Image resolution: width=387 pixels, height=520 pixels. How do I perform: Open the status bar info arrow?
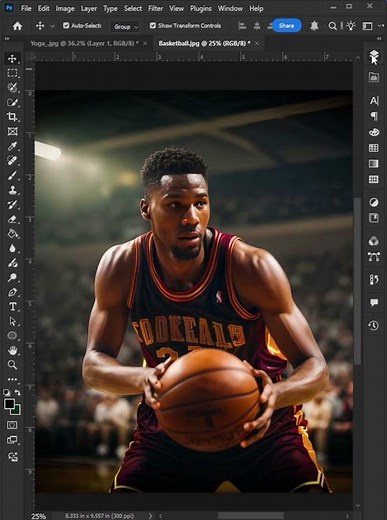pos(150,516)
